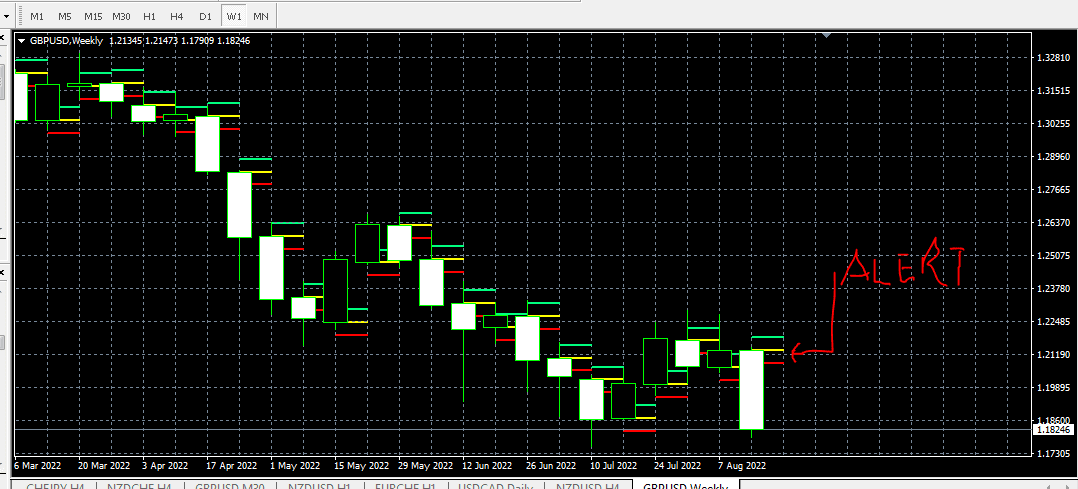Click the 26 Jun 2022 date label
This screenshot has height=489, width=1078.
point(552,466)
